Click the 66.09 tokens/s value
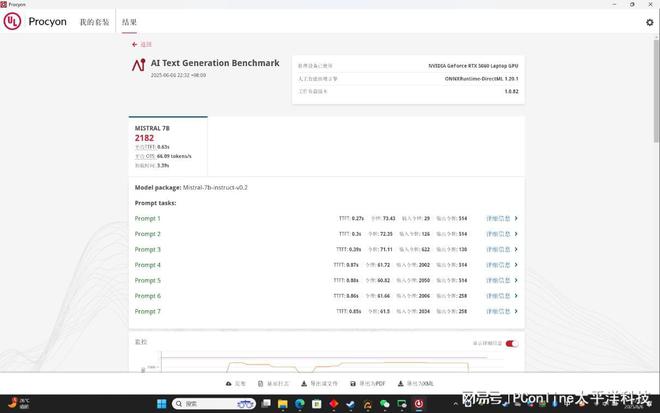Image resolution: width=660 pixels, height=413 pixels. pos(174,156)
